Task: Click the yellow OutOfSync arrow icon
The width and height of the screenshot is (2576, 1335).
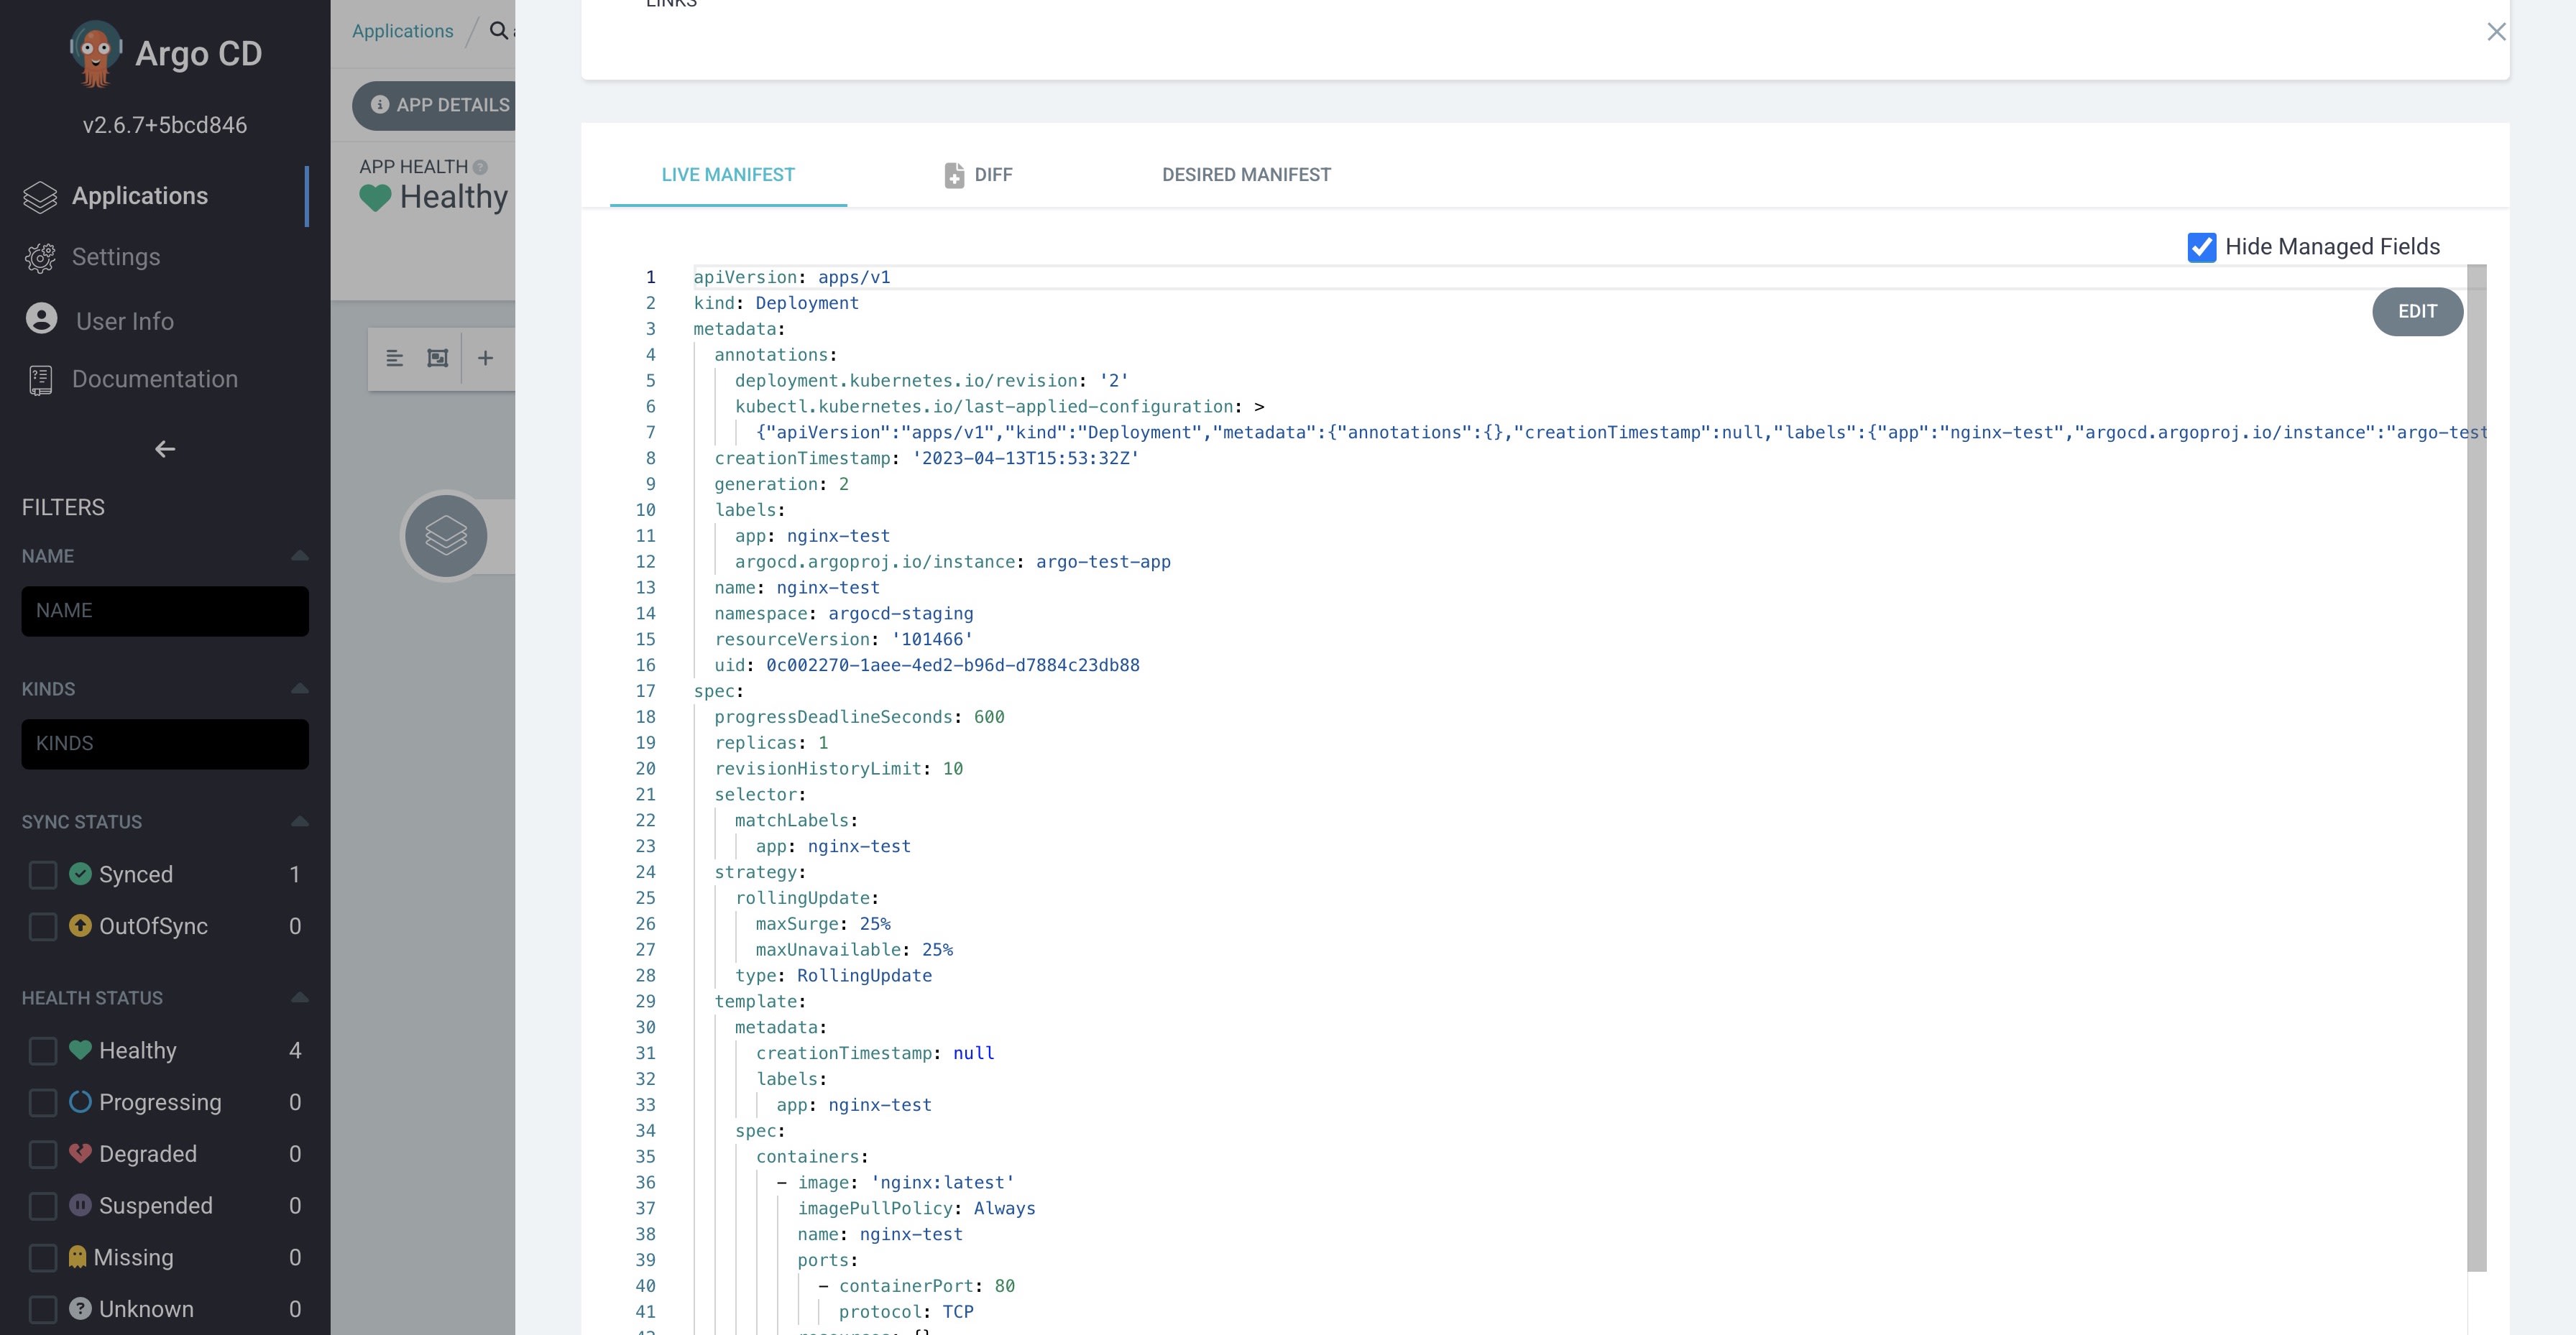Action: pos(80,926)
